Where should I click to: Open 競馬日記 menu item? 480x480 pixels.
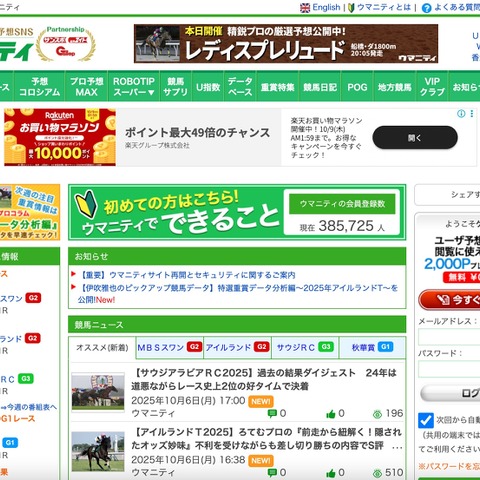tap(320, 87)
